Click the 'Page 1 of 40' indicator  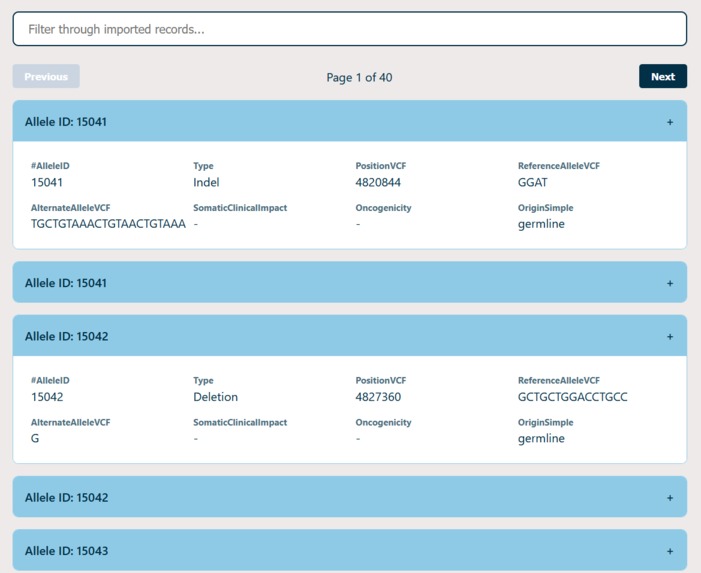(x=359, y=77)
